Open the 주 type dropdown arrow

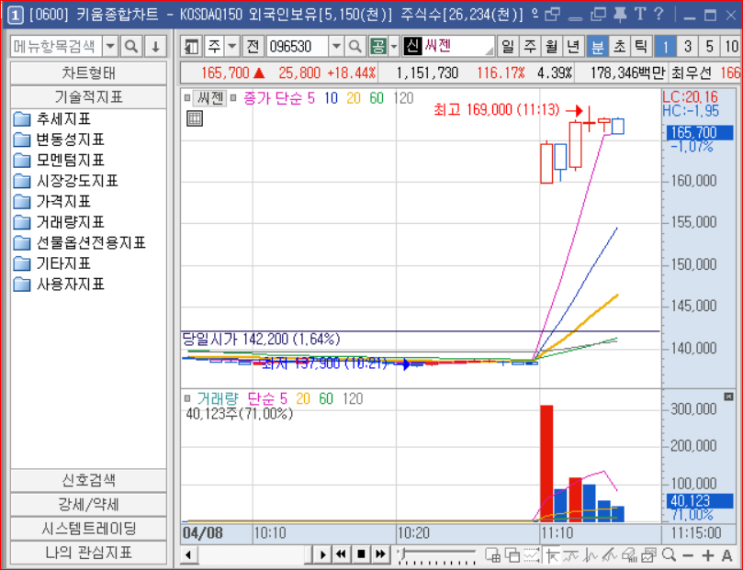pos(232,47)
